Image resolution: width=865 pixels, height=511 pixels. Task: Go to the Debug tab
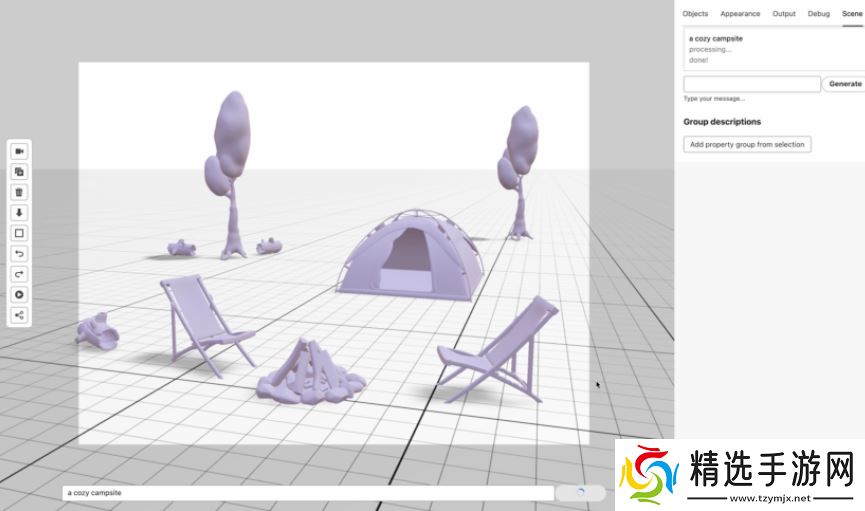(818, 14)
